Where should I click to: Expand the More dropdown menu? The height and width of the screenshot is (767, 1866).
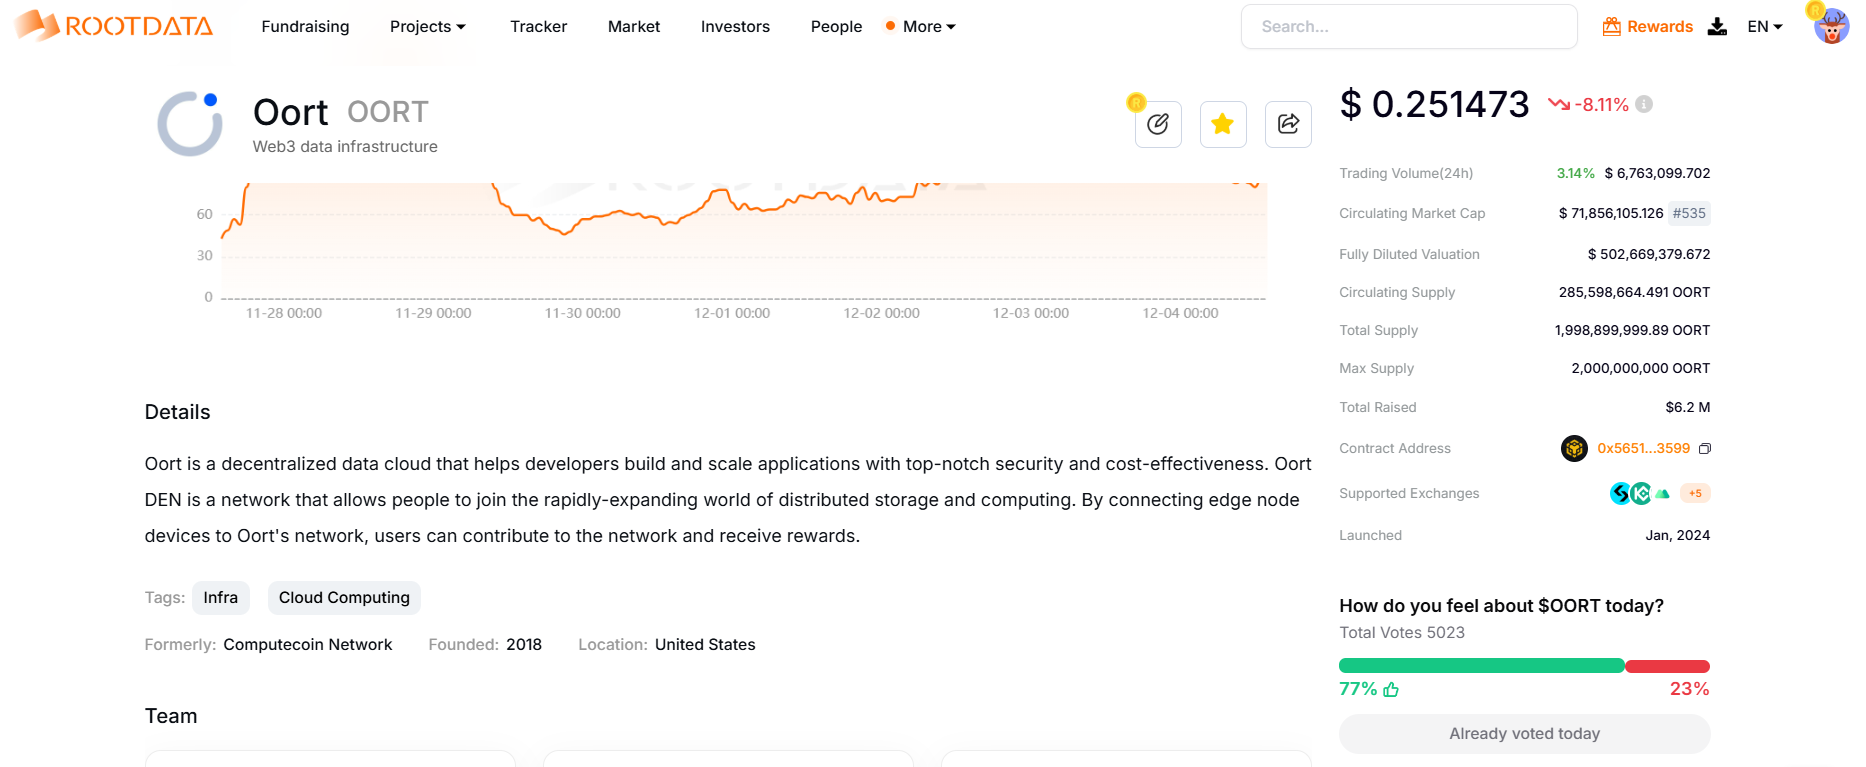929,27
